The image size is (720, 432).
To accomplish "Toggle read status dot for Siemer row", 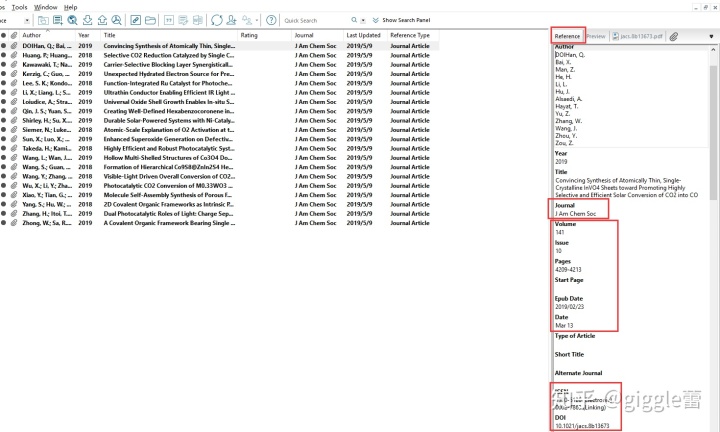I will coord(4,130).
